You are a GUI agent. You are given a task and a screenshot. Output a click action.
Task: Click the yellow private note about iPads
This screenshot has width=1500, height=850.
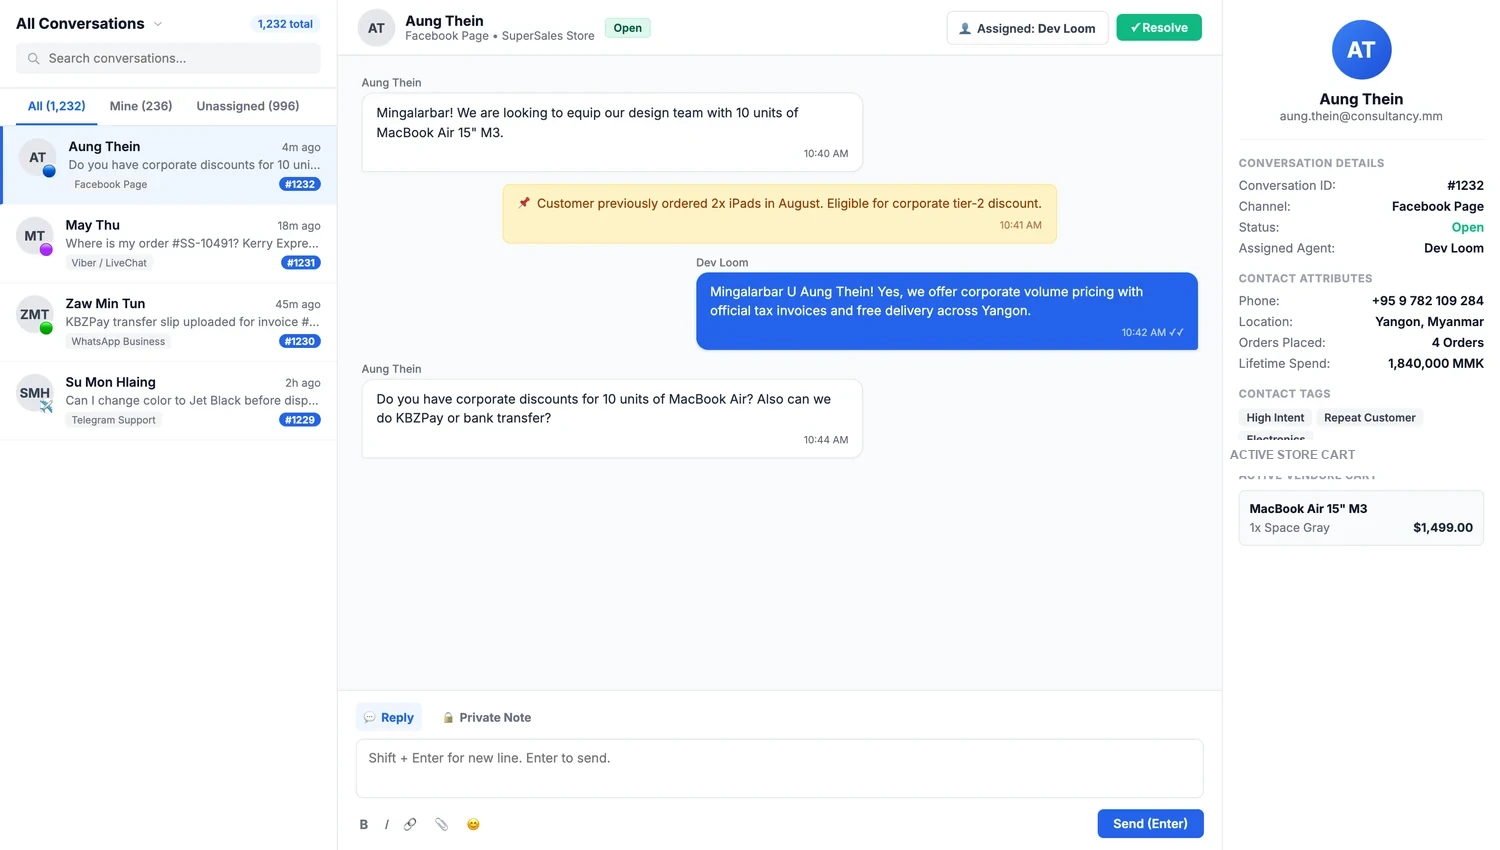tap(779, 213)
